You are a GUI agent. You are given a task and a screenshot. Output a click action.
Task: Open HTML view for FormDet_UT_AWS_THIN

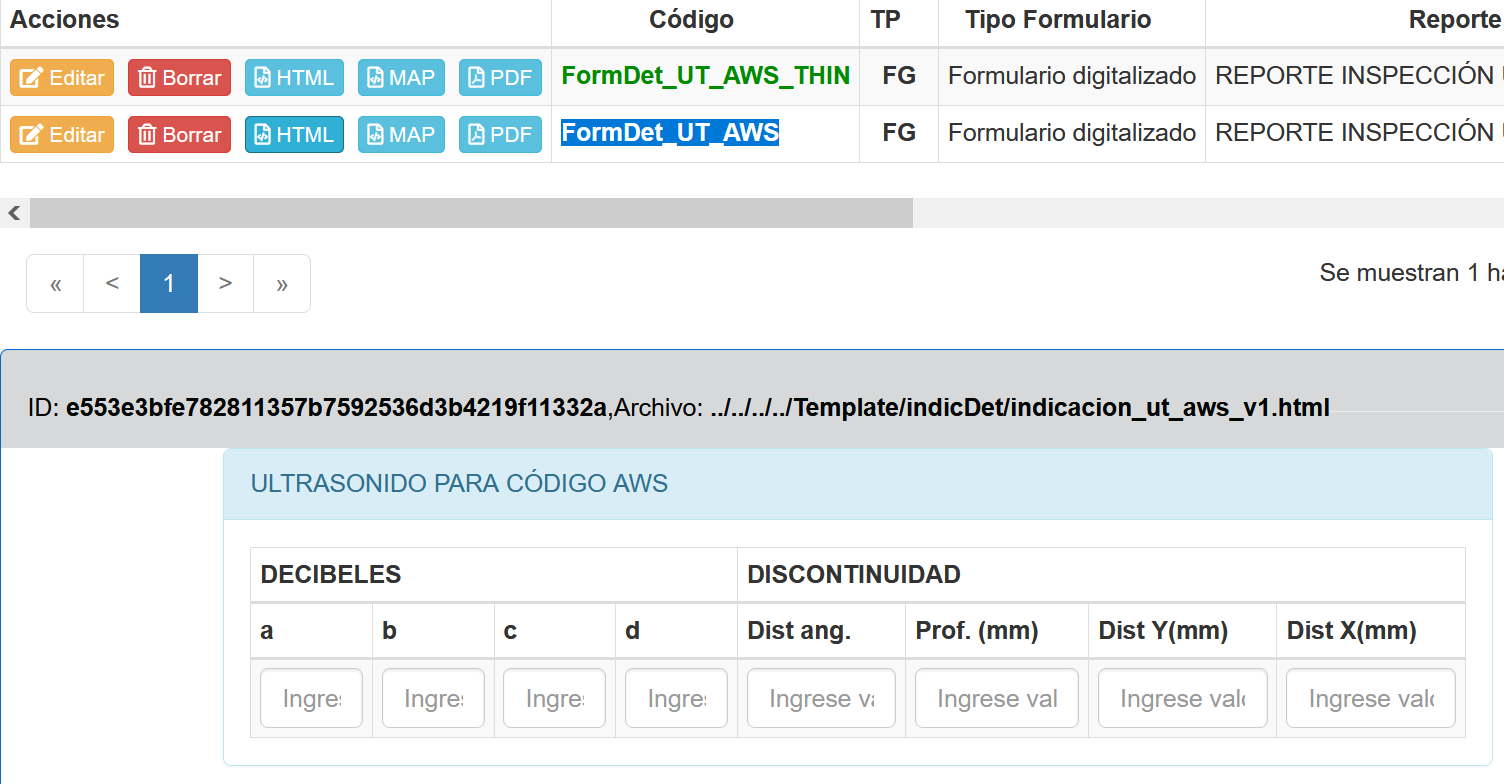294,77
